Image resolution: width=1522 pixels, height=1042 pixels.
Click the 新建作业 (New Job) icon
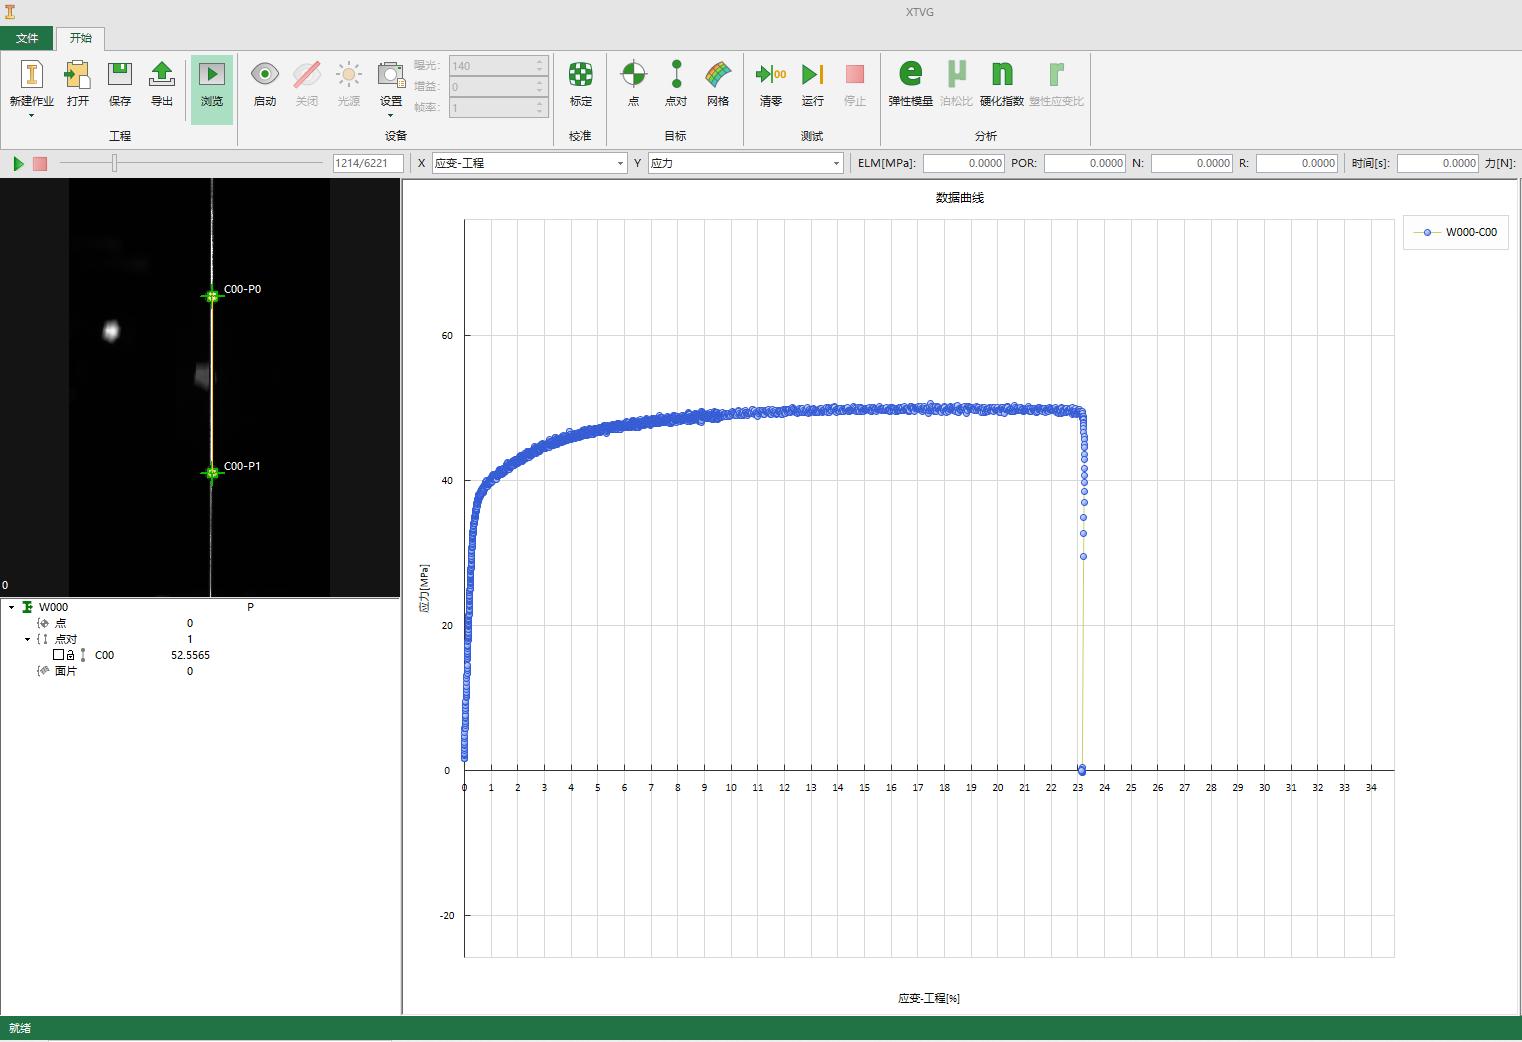(x=31, y=75)
